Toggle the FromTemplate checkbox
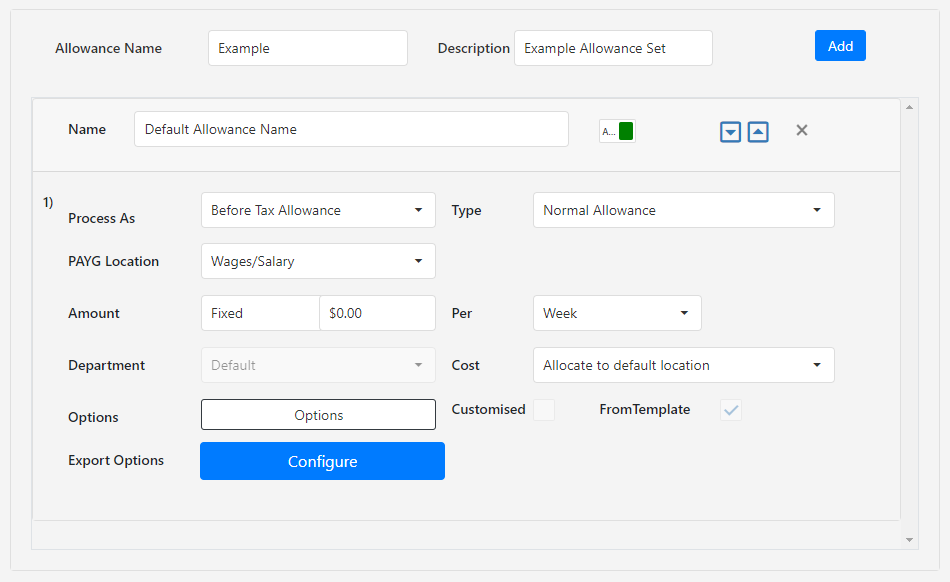Viewport: 950px width, 582px height. [x=731, y=410]
